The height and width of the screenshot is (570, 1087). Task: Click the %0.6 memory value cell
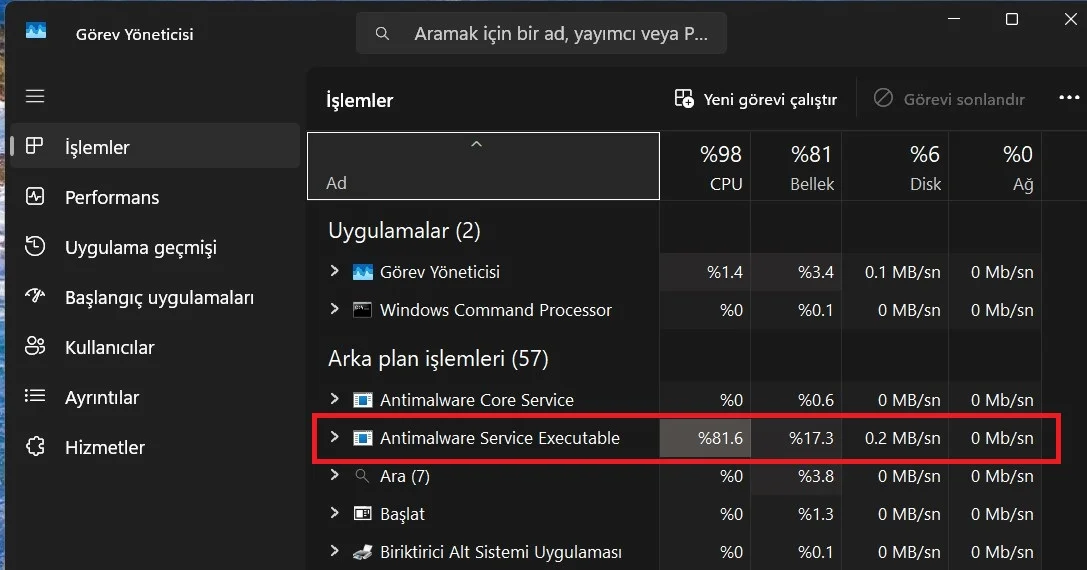pos(796,400)
